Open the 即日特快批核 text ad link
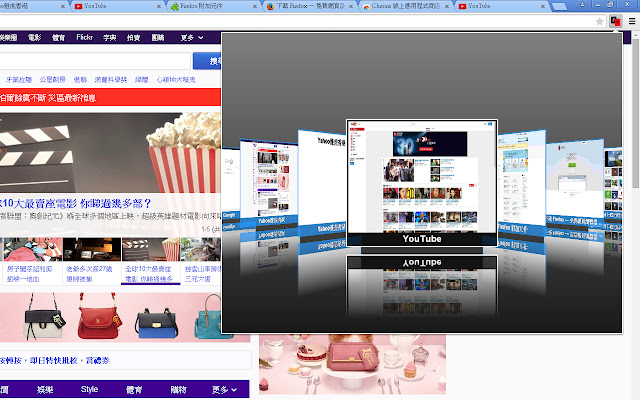The height and width of the screenshot is (400, 640). (53, 360)
